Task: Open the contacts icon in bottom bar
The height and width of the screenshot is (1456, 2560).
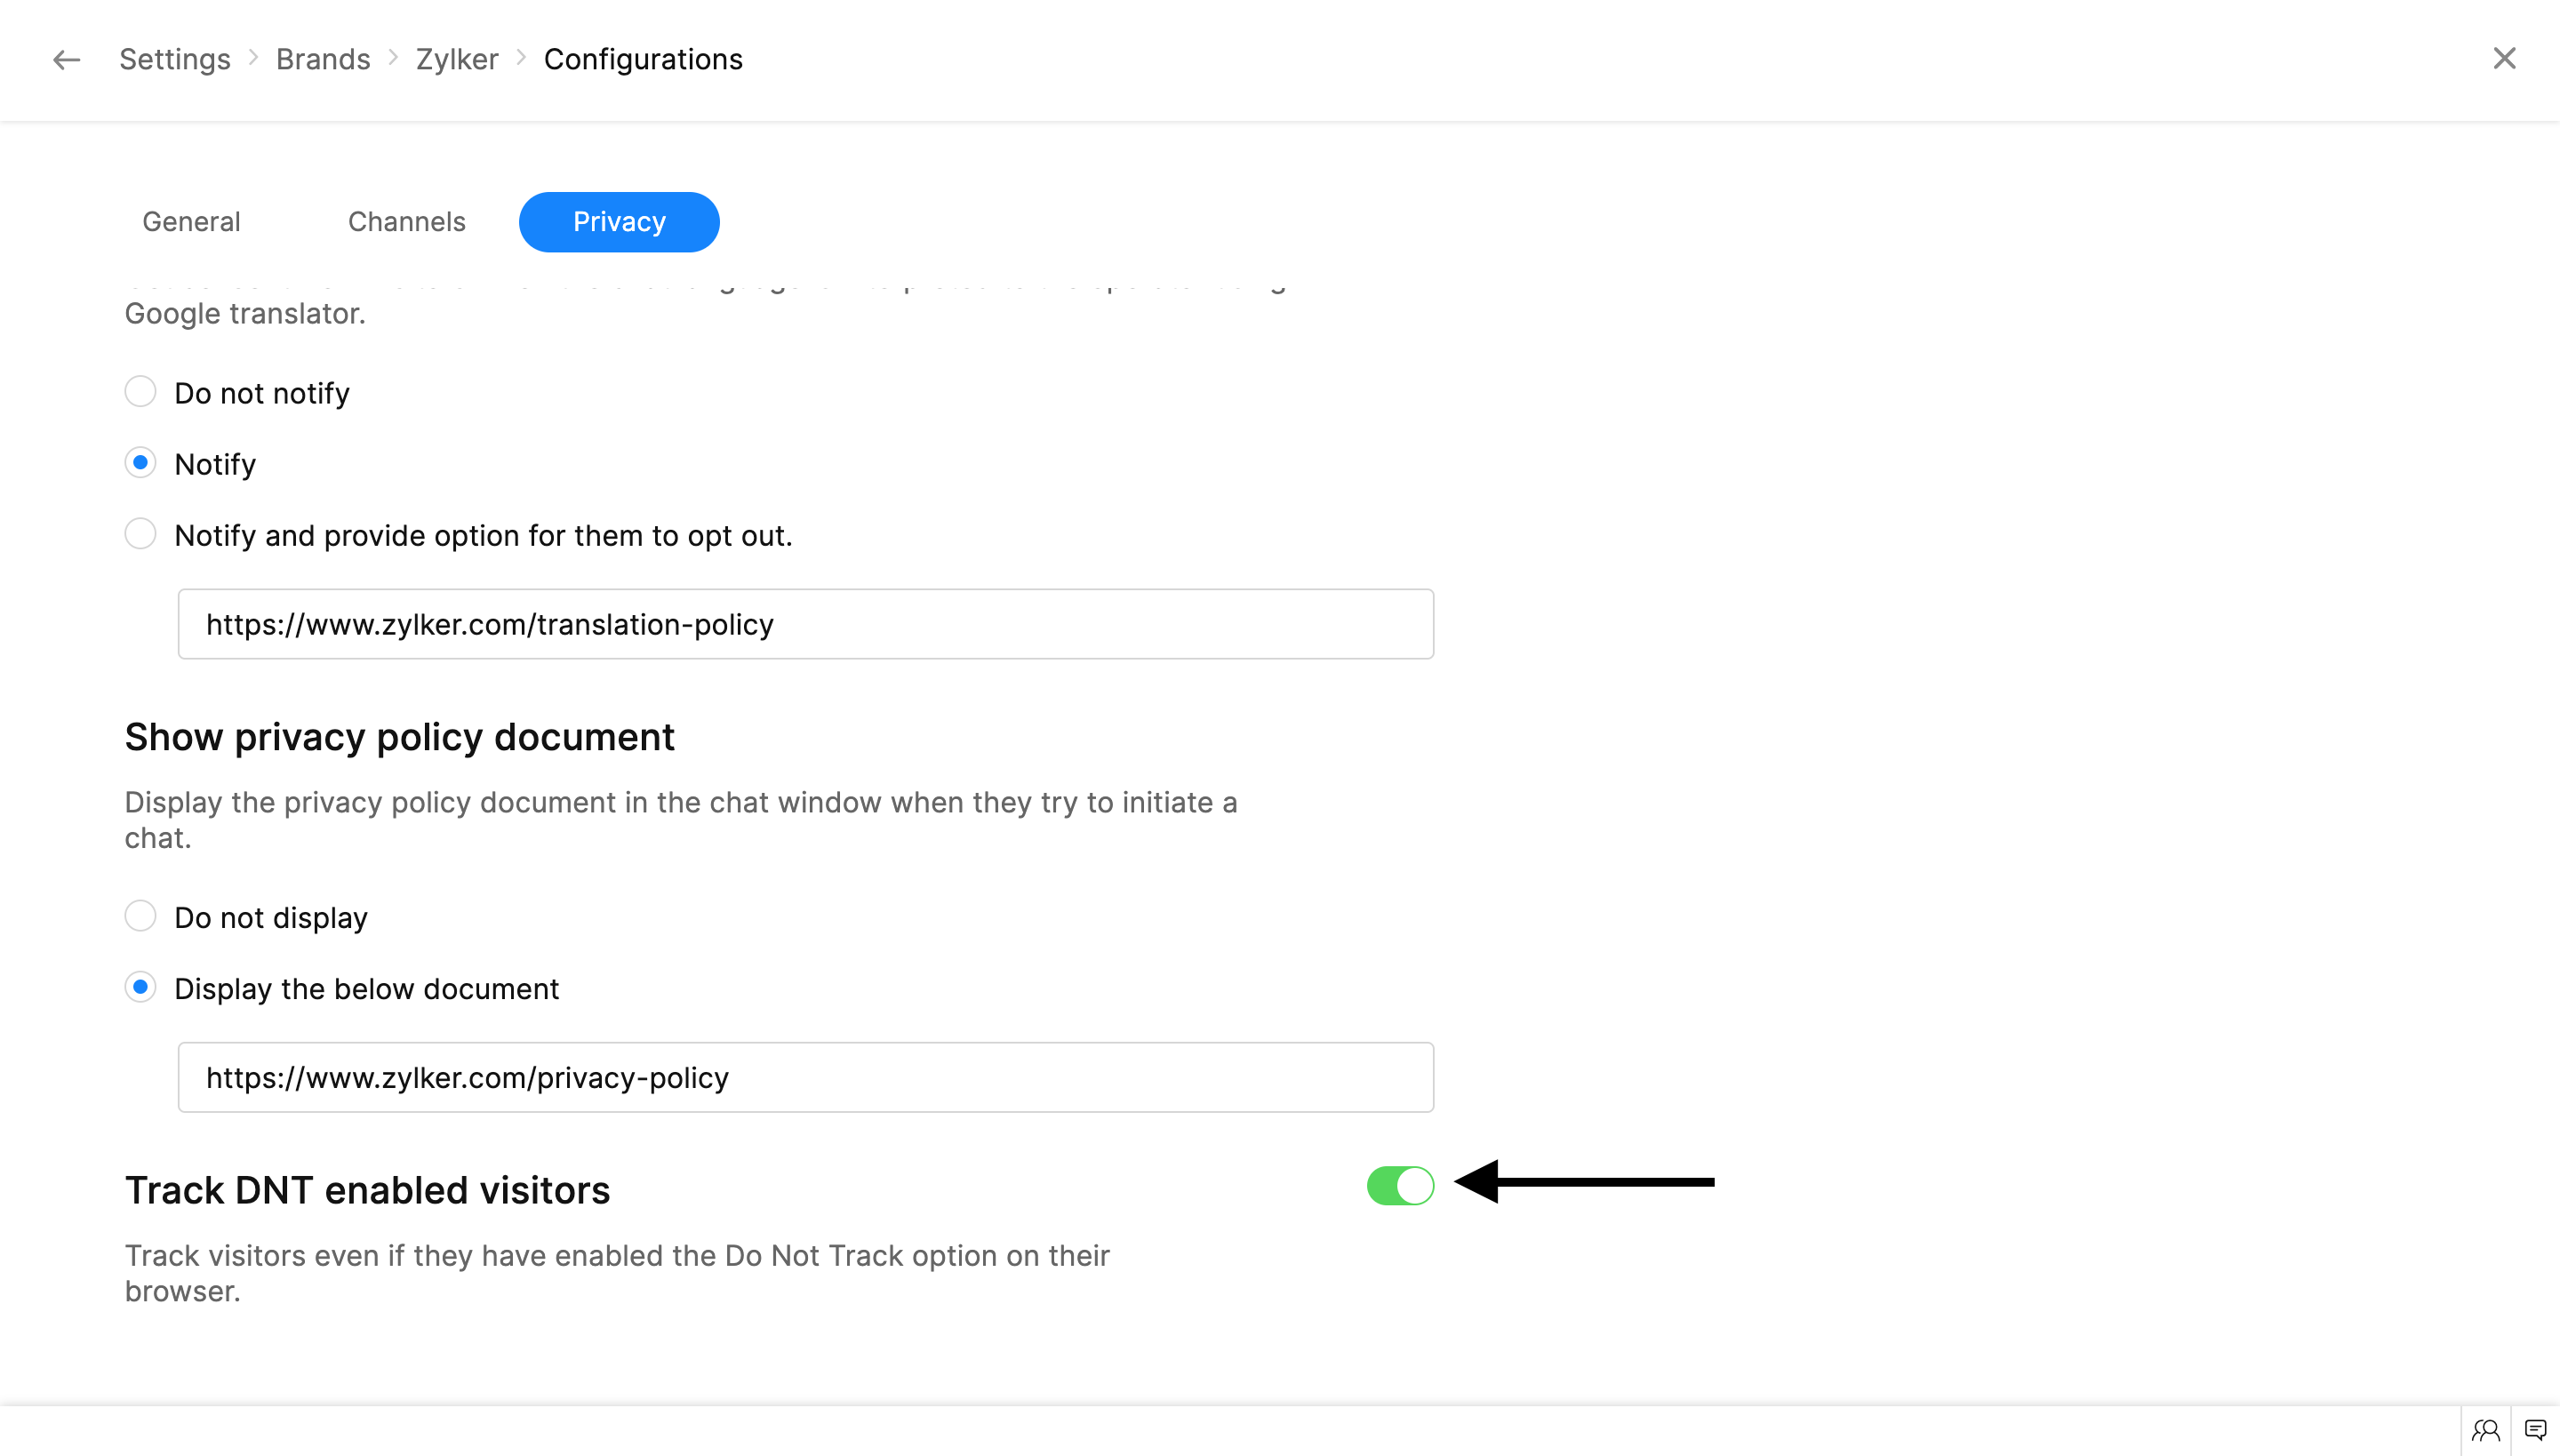Action: [2485, 1431]
